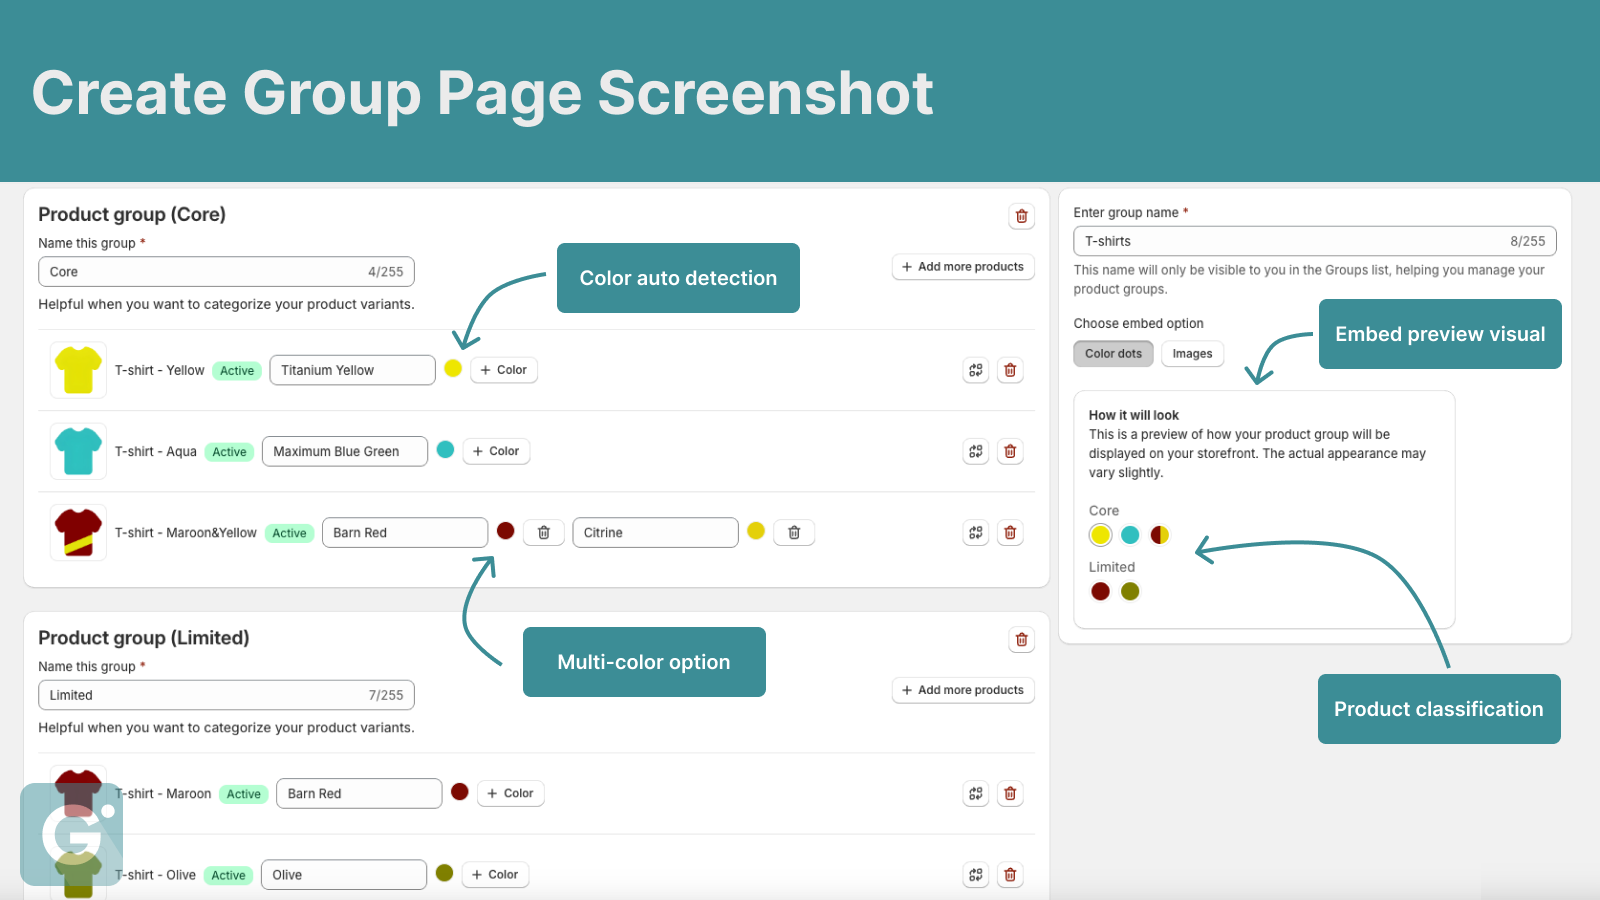Remove T-shirt - Yellow product row
Screen dimensions: 1600x900
click(1010, 370)
